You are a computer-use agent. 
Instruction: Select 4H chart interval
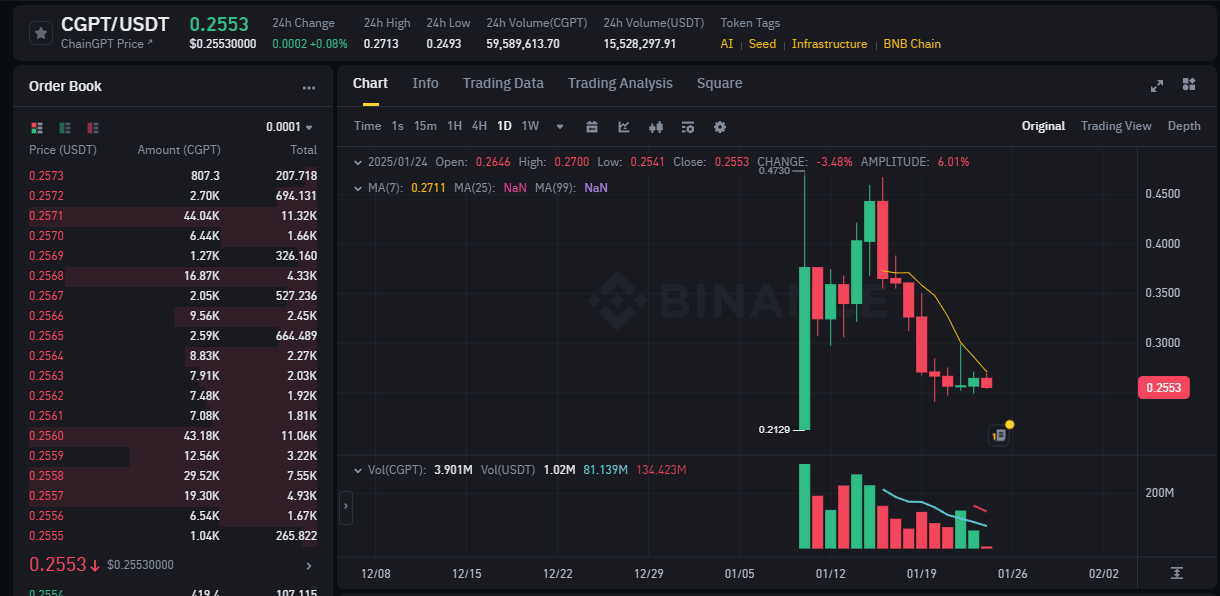(x=479, y=126)
